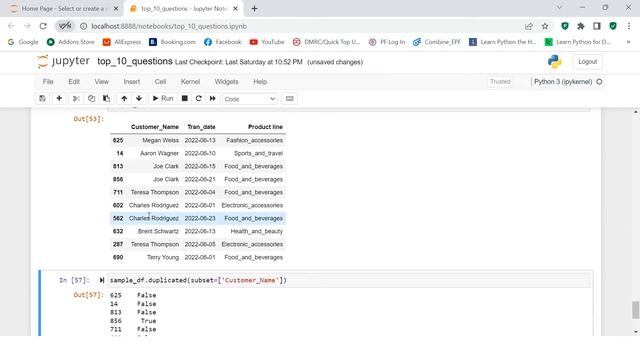
Task: Move selected cell down arrow
Action: click(x=139, y=99)
